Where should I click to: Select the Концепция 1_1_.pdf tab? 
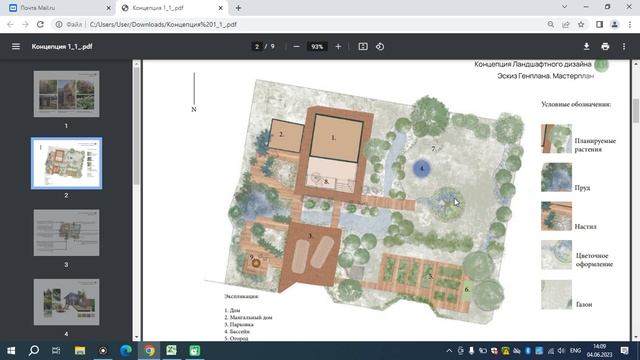172,8
